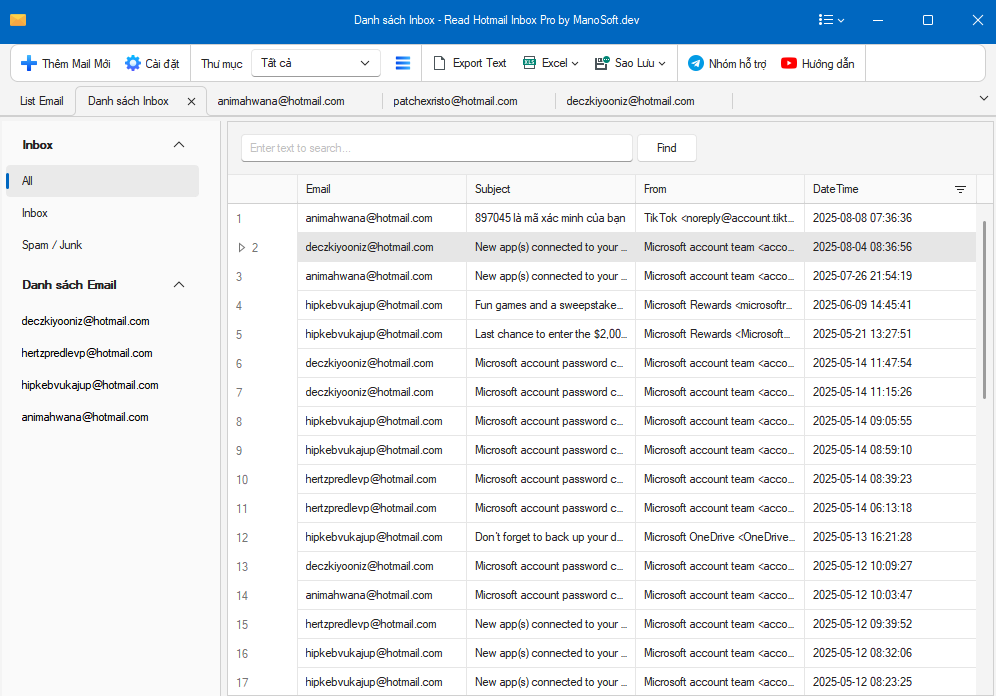
Task: Click the green Excel icon
Action: coord(529,63)
